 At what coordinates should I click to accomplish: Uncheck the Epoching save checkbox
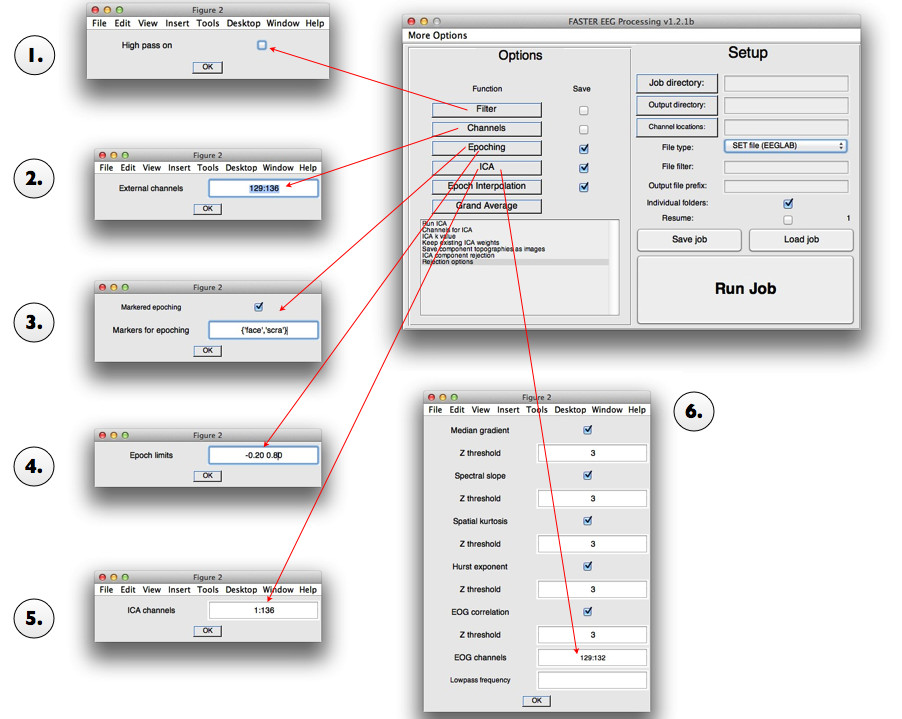pyautogui.click(x=583, y=148)
